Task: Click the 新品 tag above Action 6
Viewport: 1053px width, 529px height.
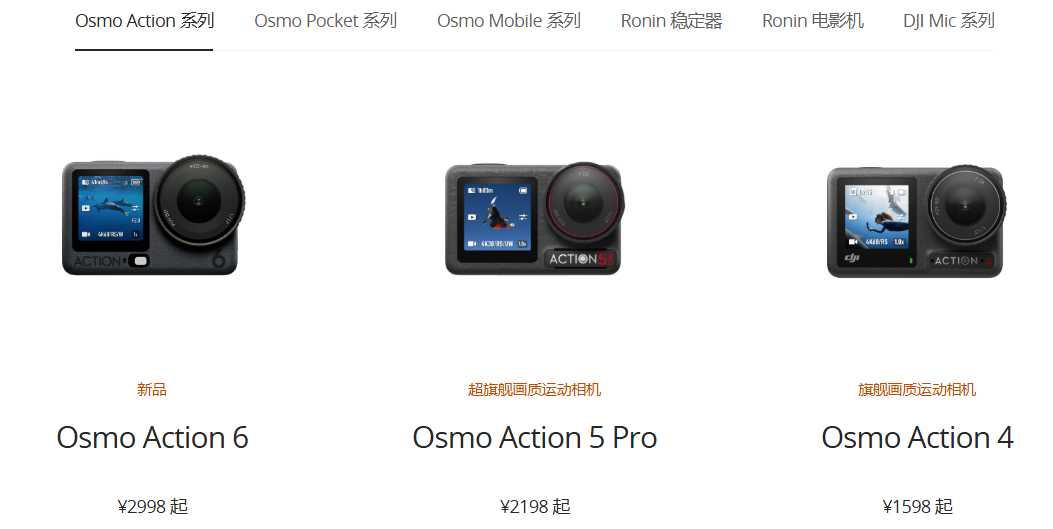Action: click(x=152, y=389)
